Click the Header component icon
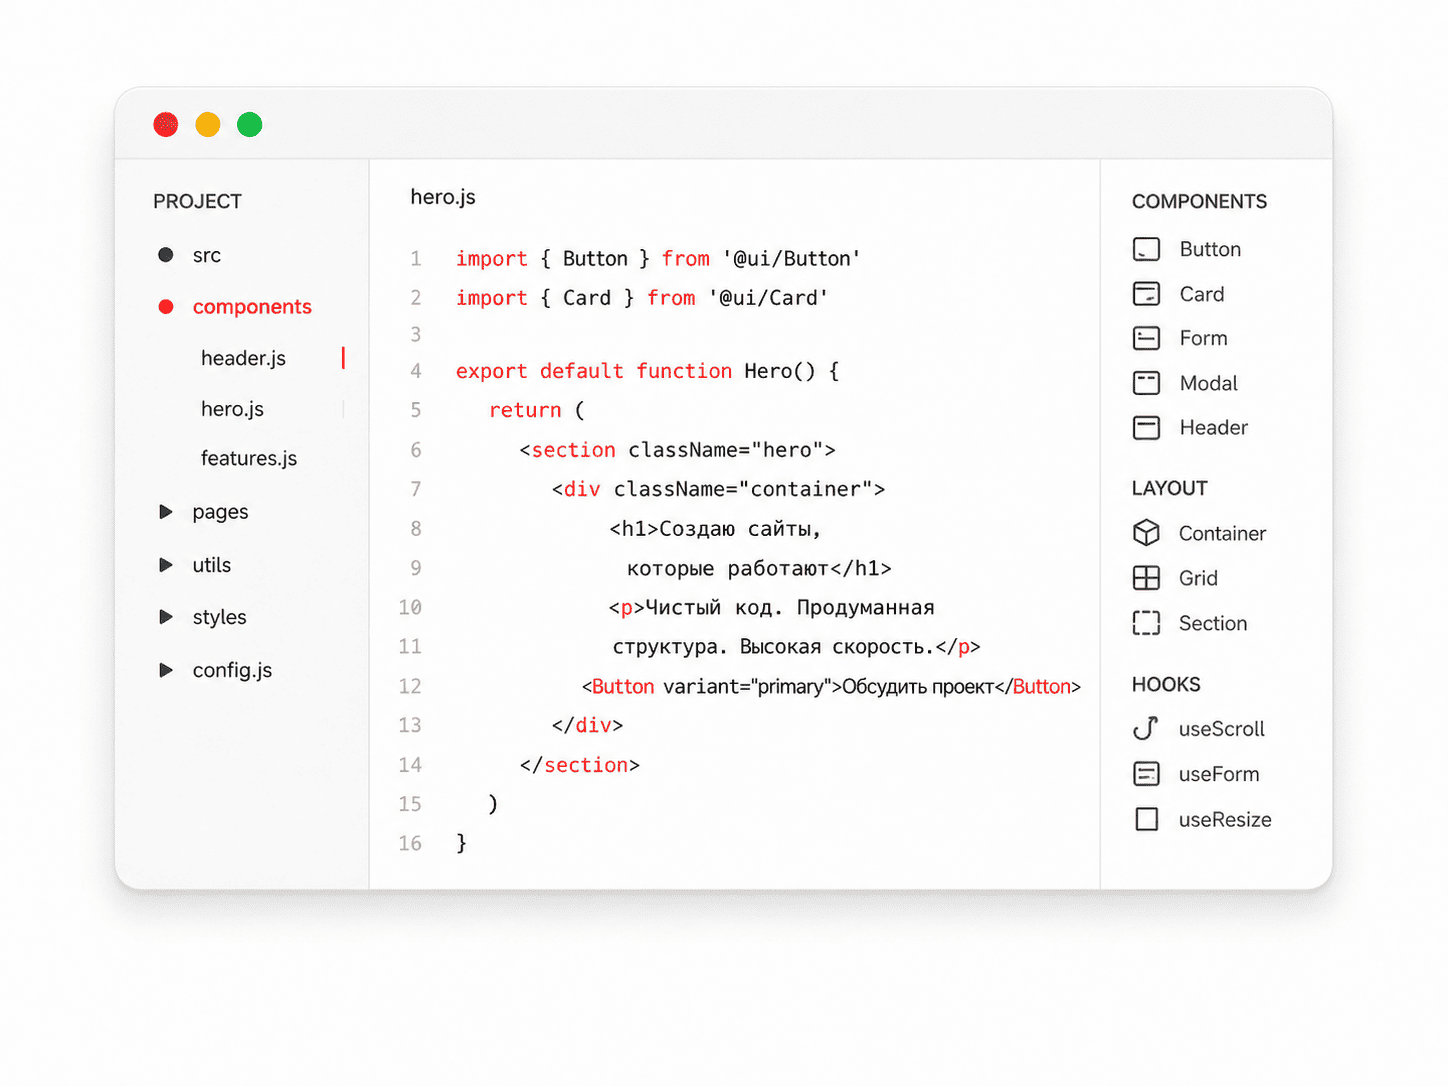Screen dimensions: 1448x1086 pyautogui.click(x=1146, y=428)
